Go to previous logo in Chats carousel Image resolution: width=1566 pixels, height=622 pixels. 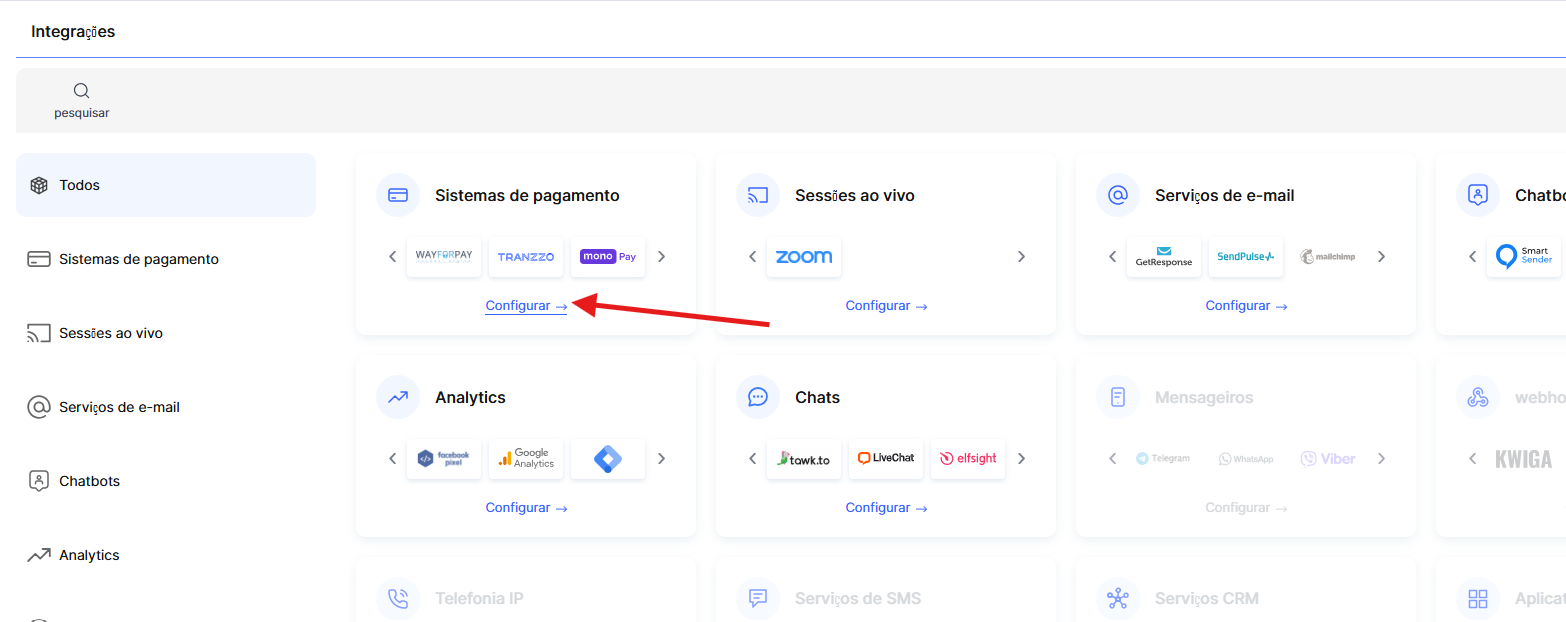pos(753,459)
